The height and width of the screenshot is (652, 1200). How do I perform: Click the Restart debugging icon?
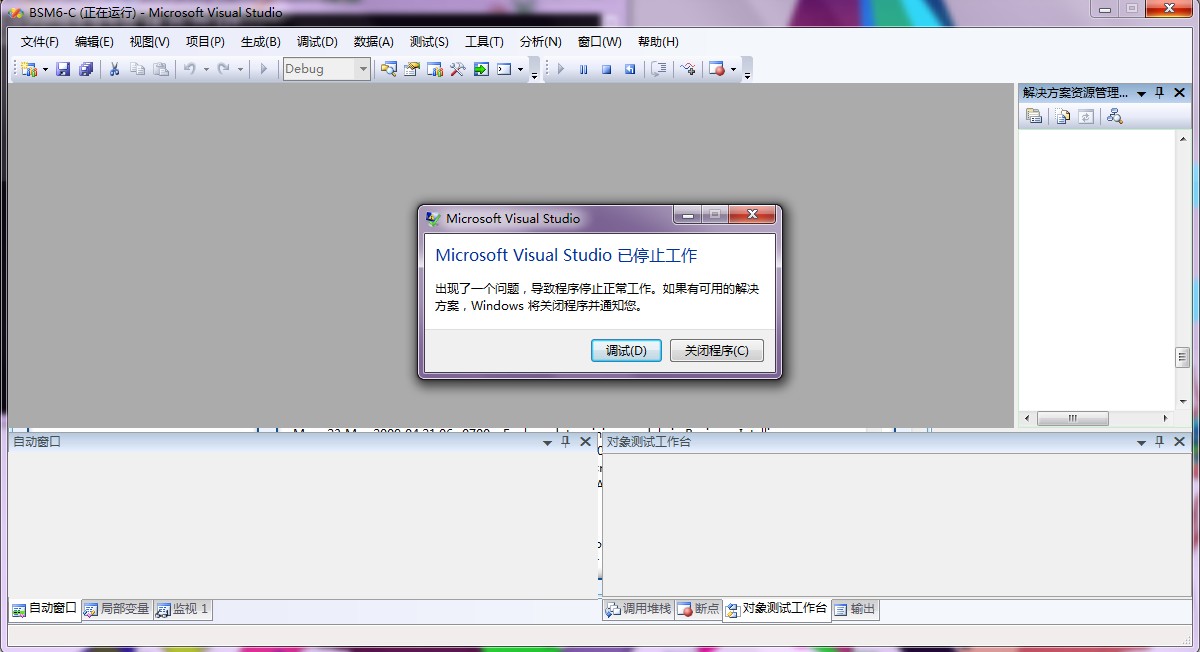[x=630, y=69]
